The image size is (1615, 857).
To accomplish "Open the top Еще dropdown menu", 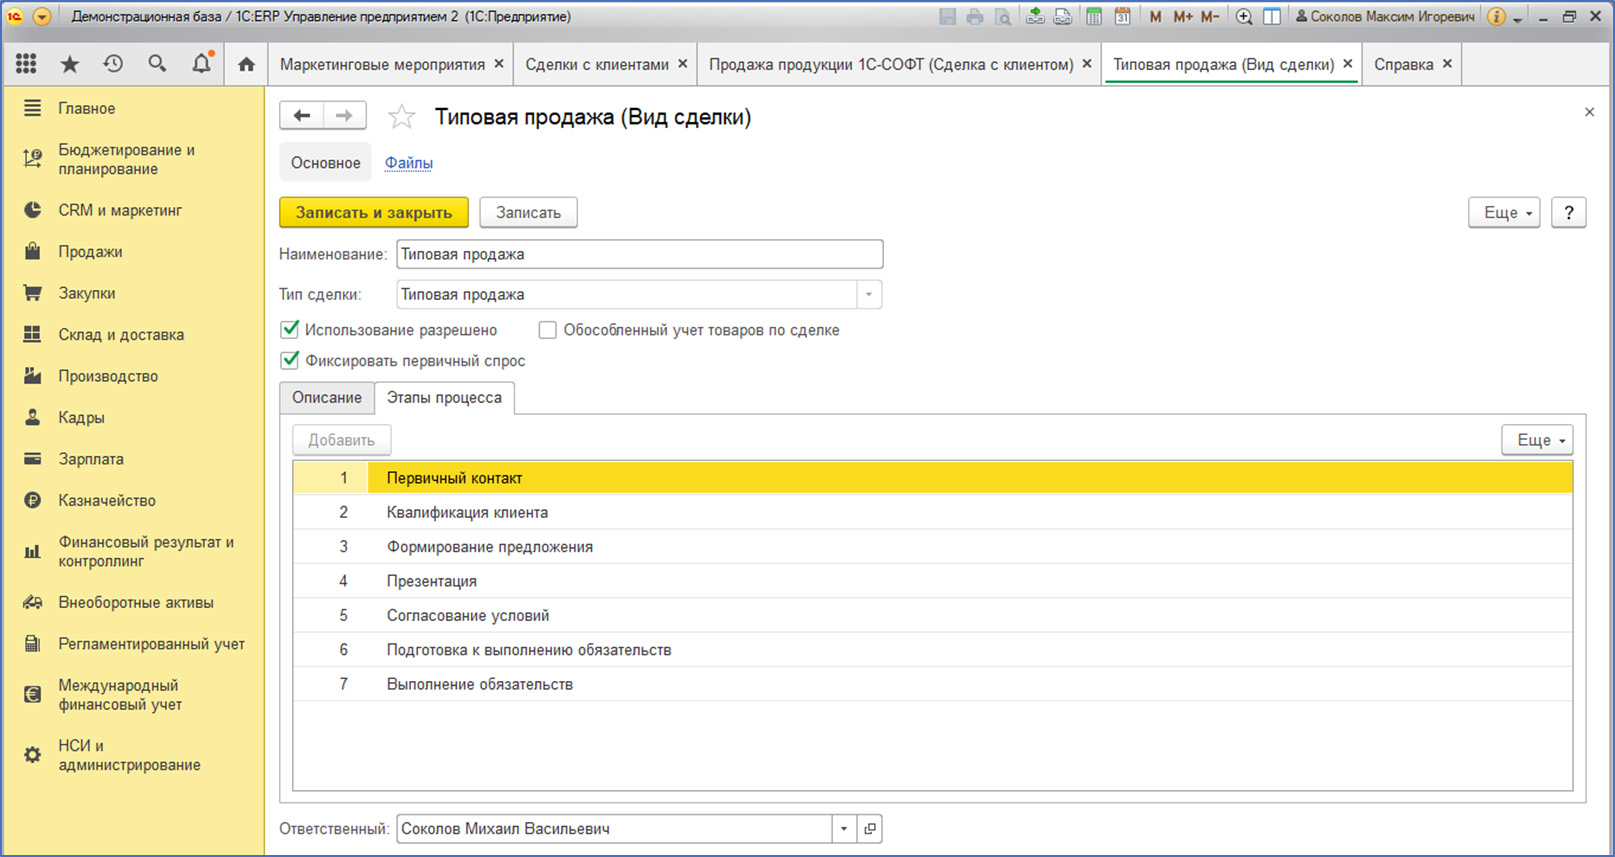I will click(x=1504, y=213).
